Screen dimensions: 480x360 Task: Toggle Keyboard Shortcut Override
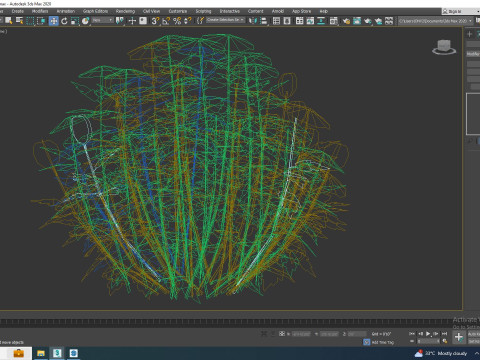coord(143,21)
